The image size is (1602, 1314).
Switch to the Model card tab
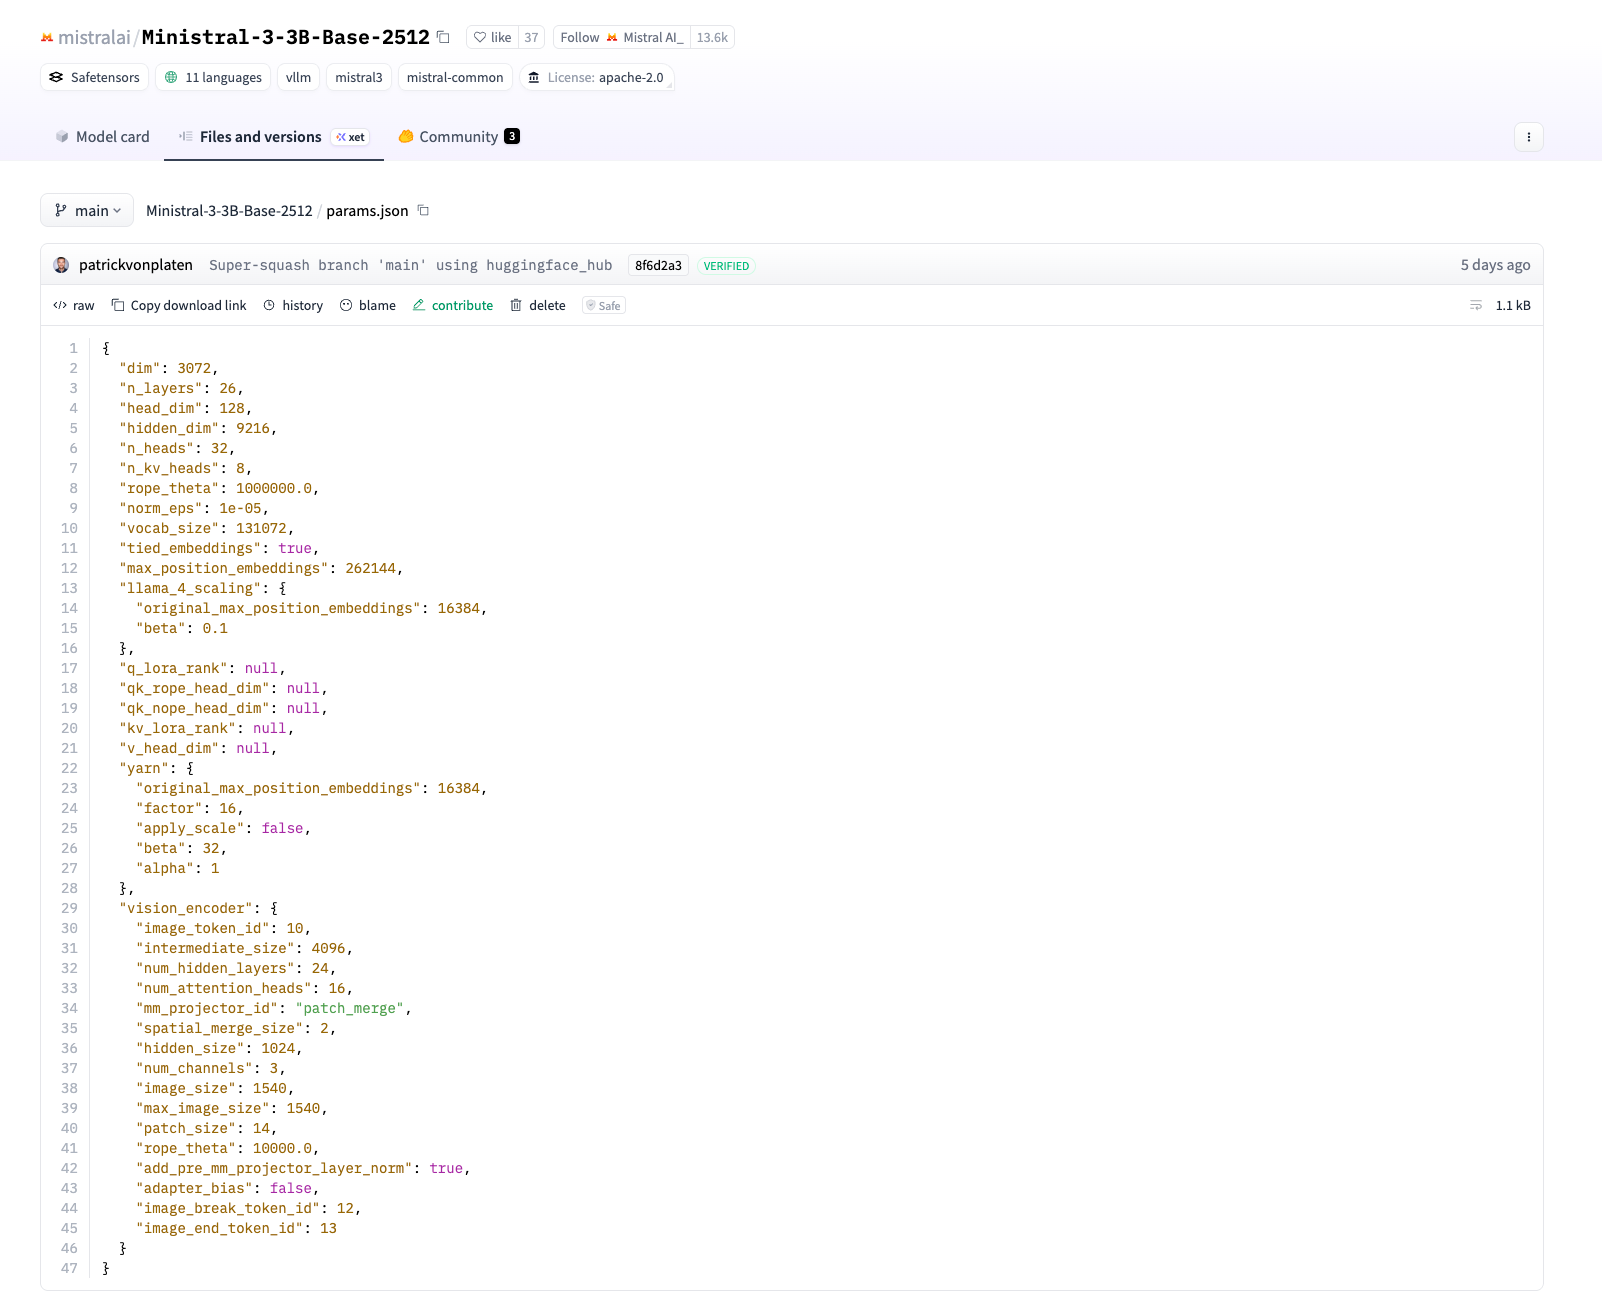102,136
